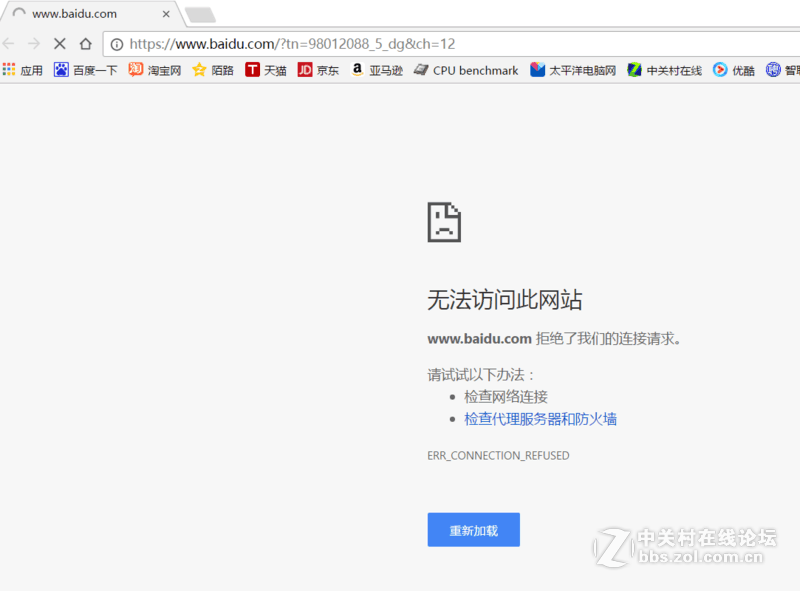Open the 天猫 bookmark

(264, 70)
